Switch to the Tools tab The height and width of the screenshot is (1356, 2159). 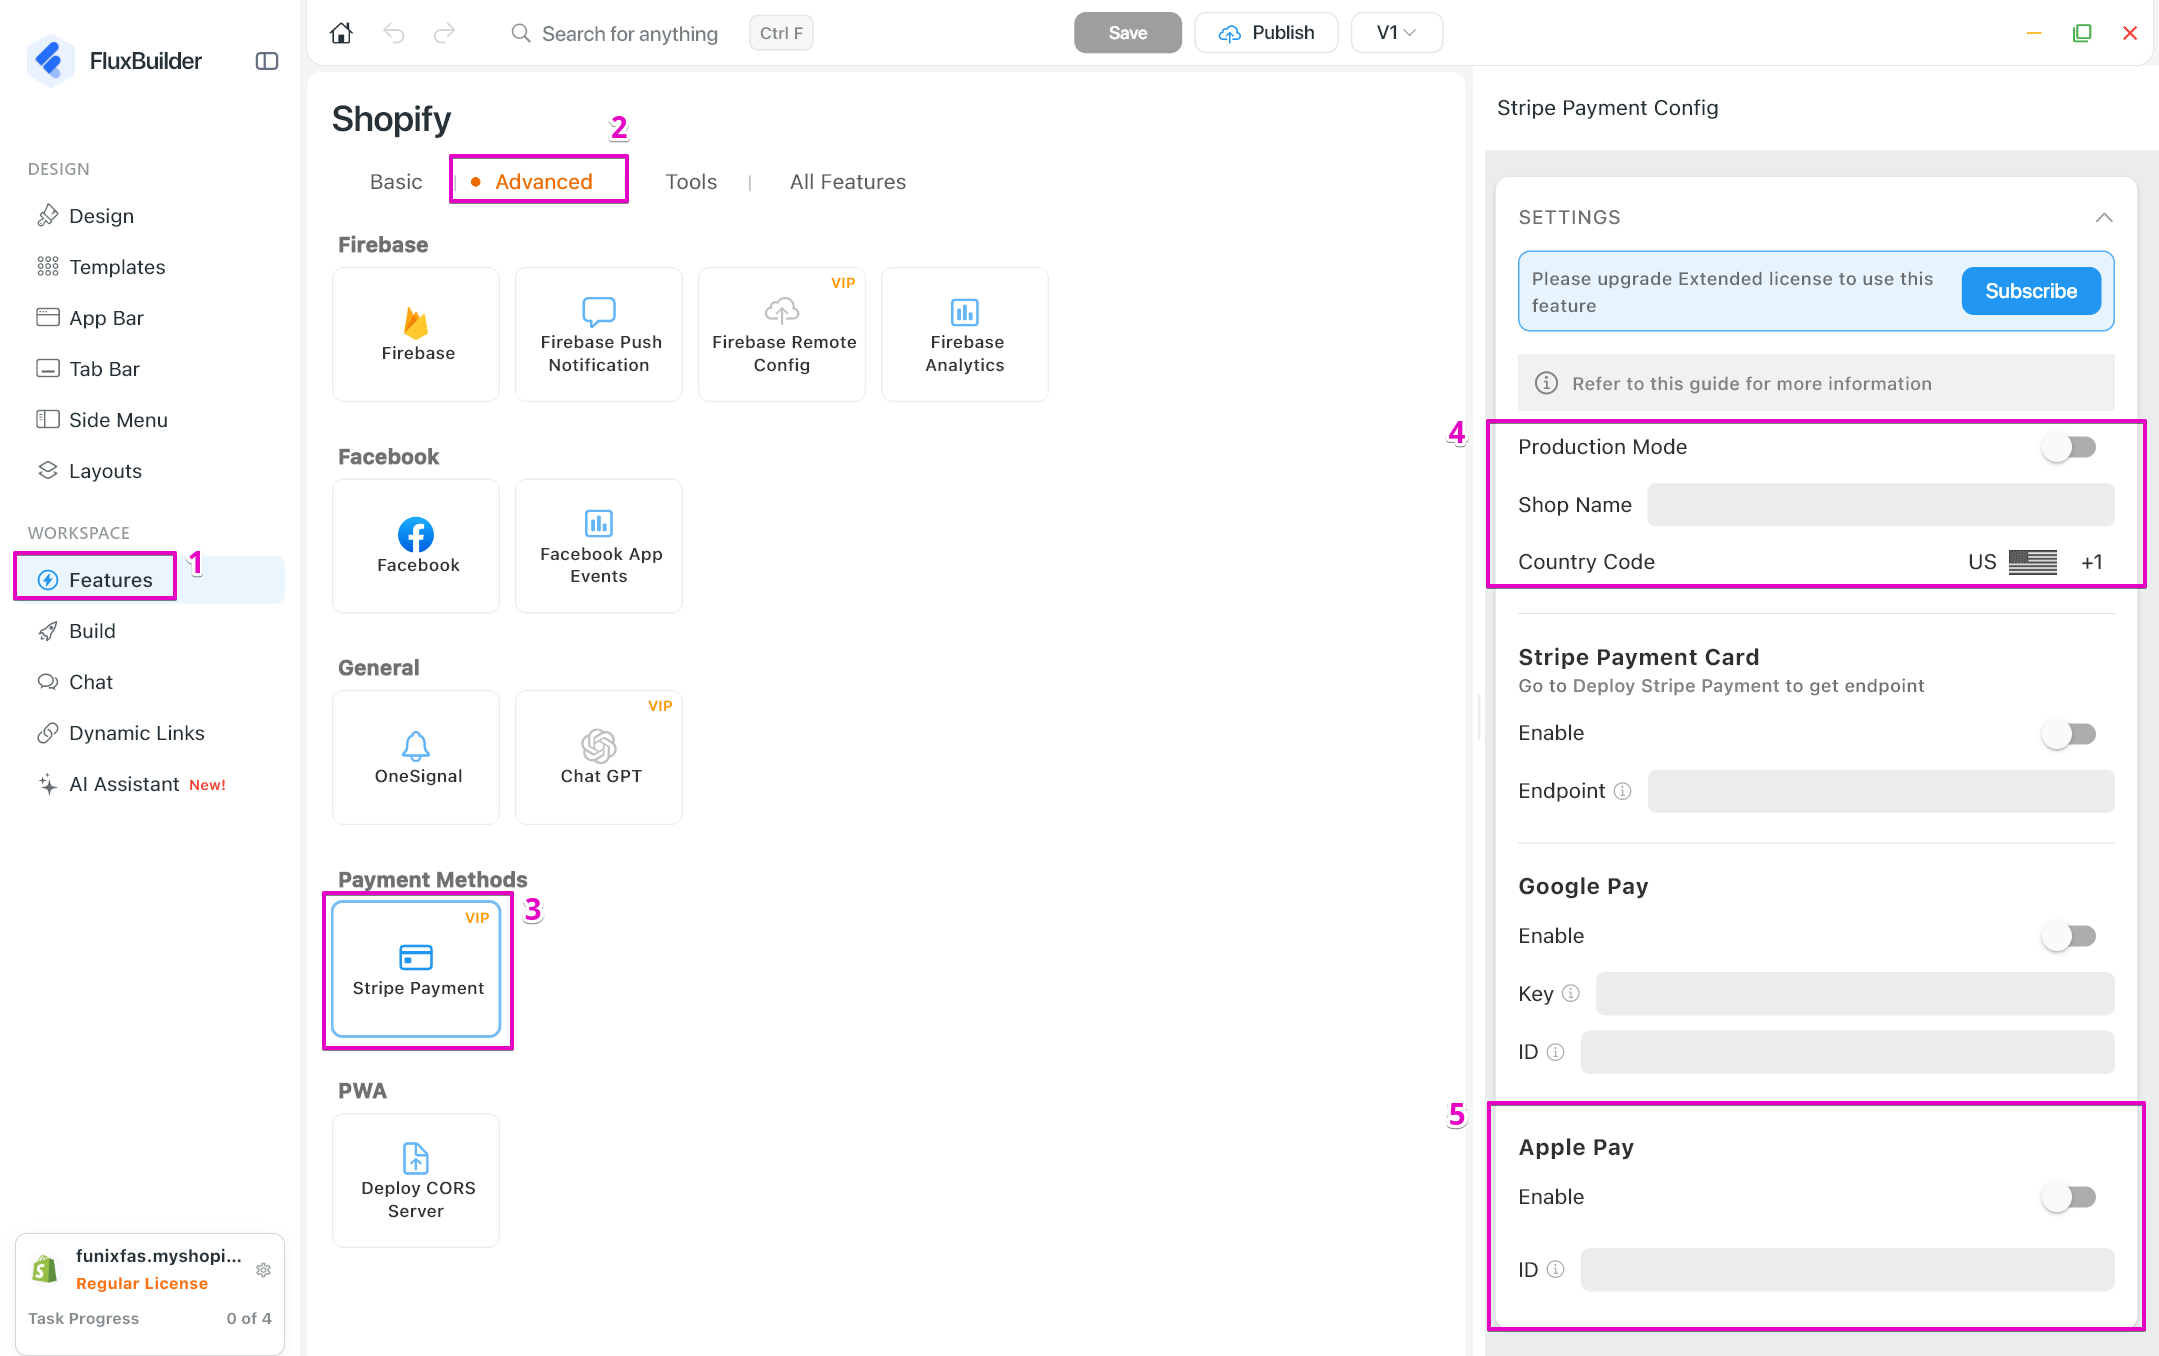691,182
